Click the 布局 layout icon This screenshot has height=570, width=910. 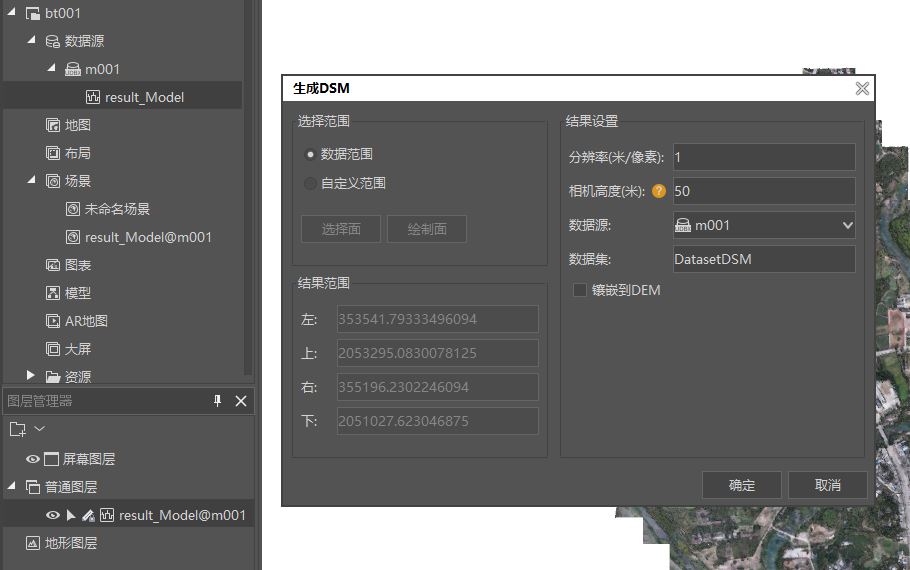click(x=53, y=153)
